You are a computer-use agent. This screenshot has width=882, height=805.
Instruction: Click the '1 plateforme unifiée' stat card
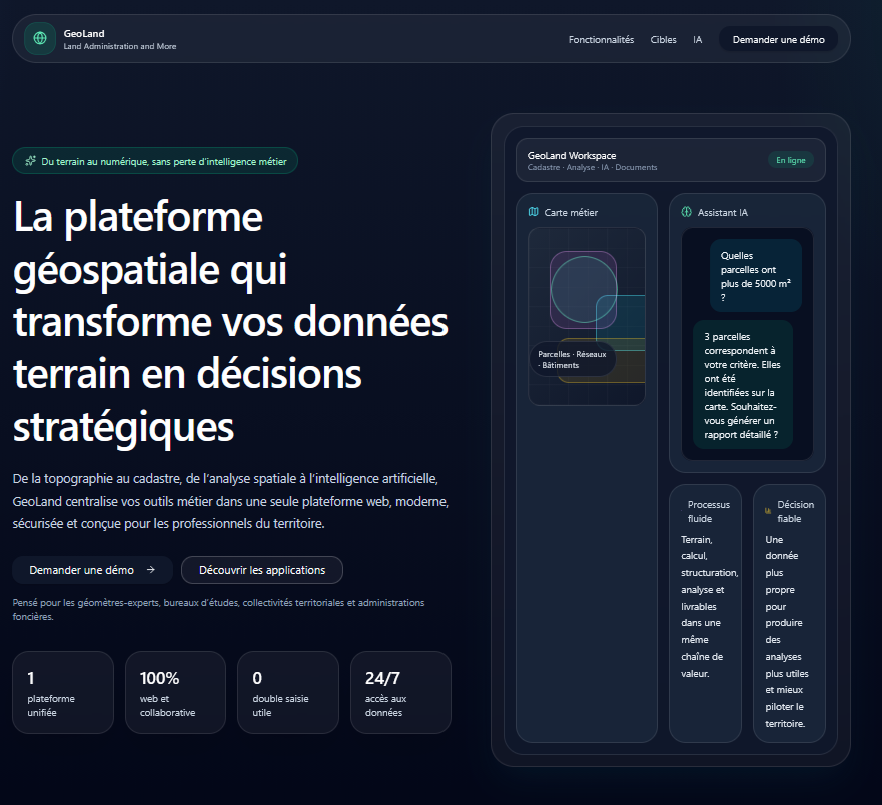(63, 692)
